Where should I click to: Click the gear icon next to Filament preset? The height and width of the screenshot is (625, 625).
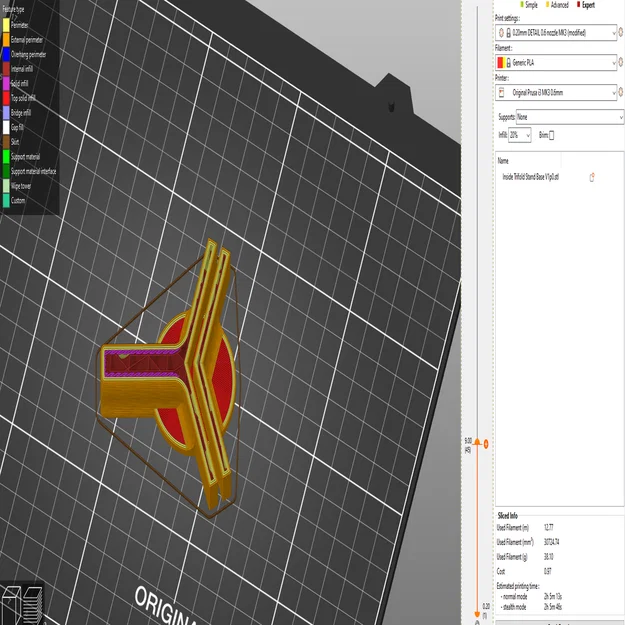pos(621,62)
